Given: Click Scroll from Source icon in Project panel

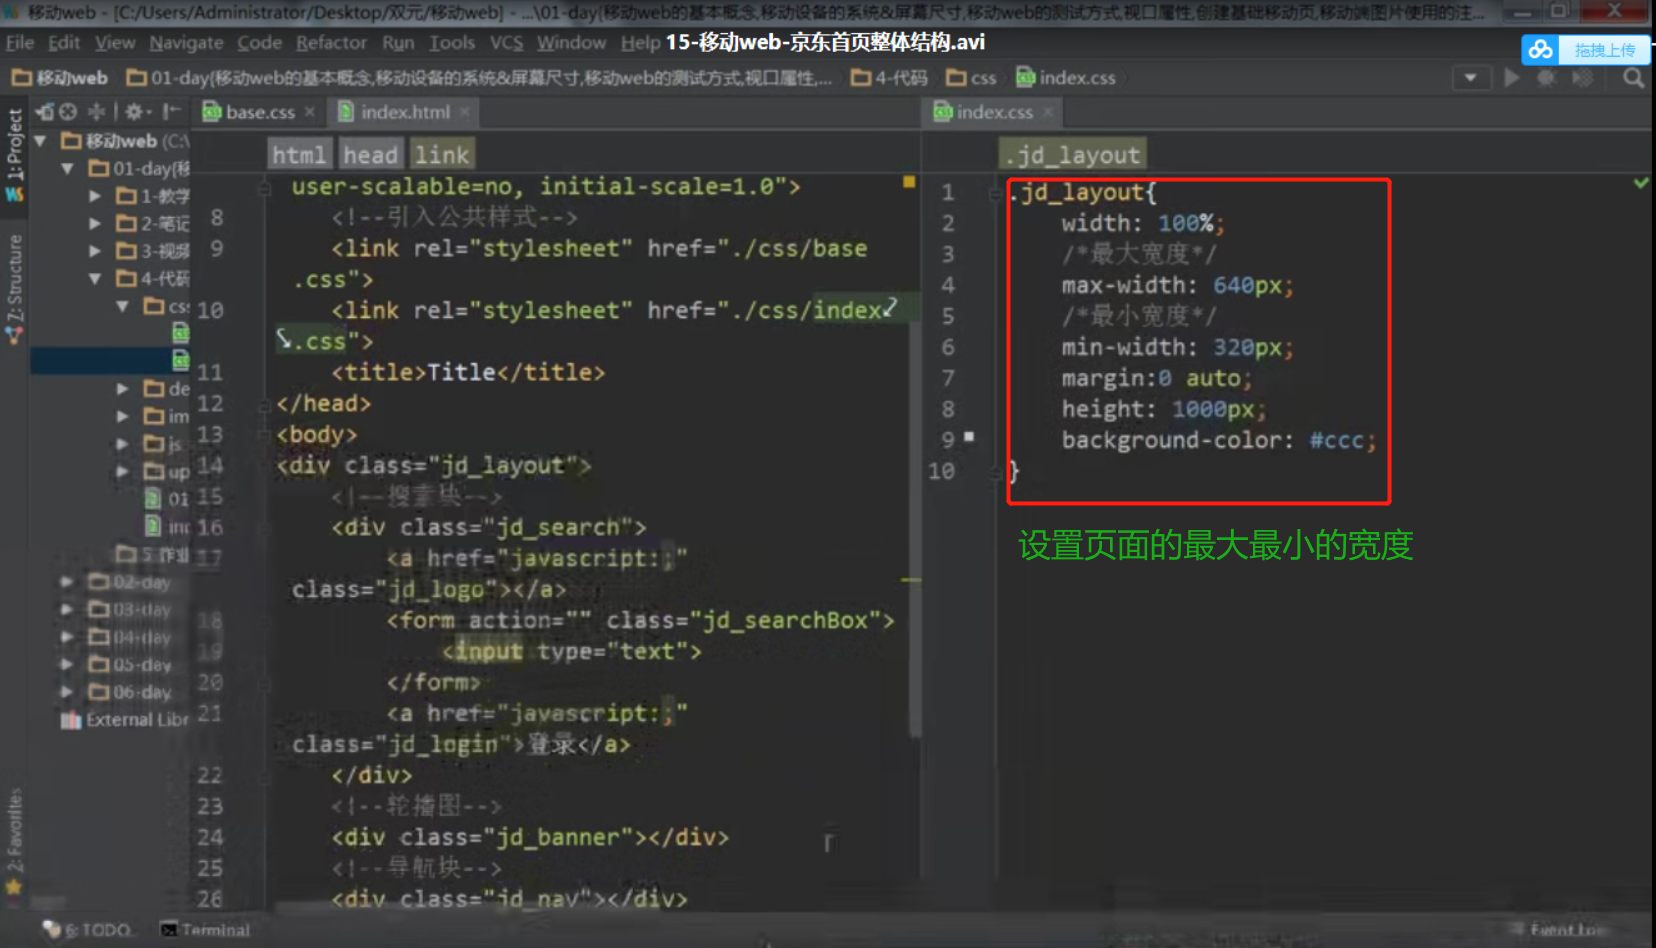Looking at the screenshot, I should point(45,111).
